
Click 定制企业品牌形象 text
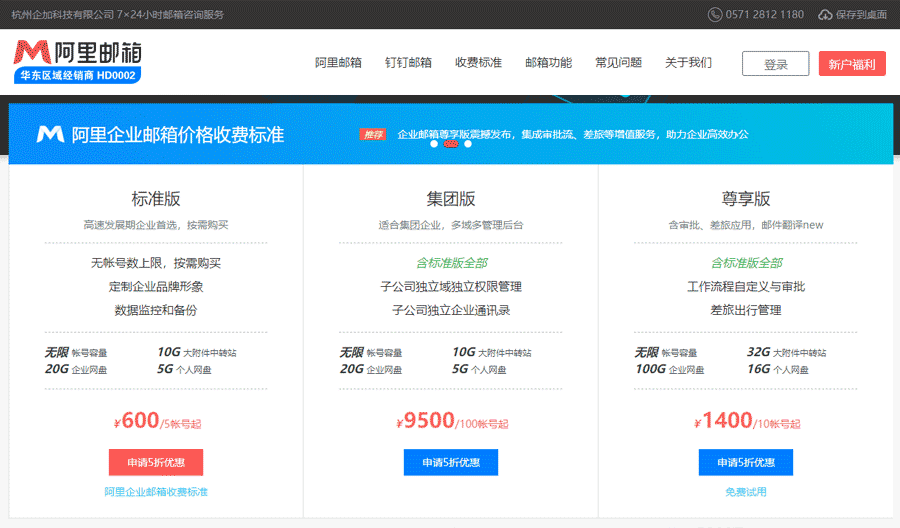click(x=156, y=286)
